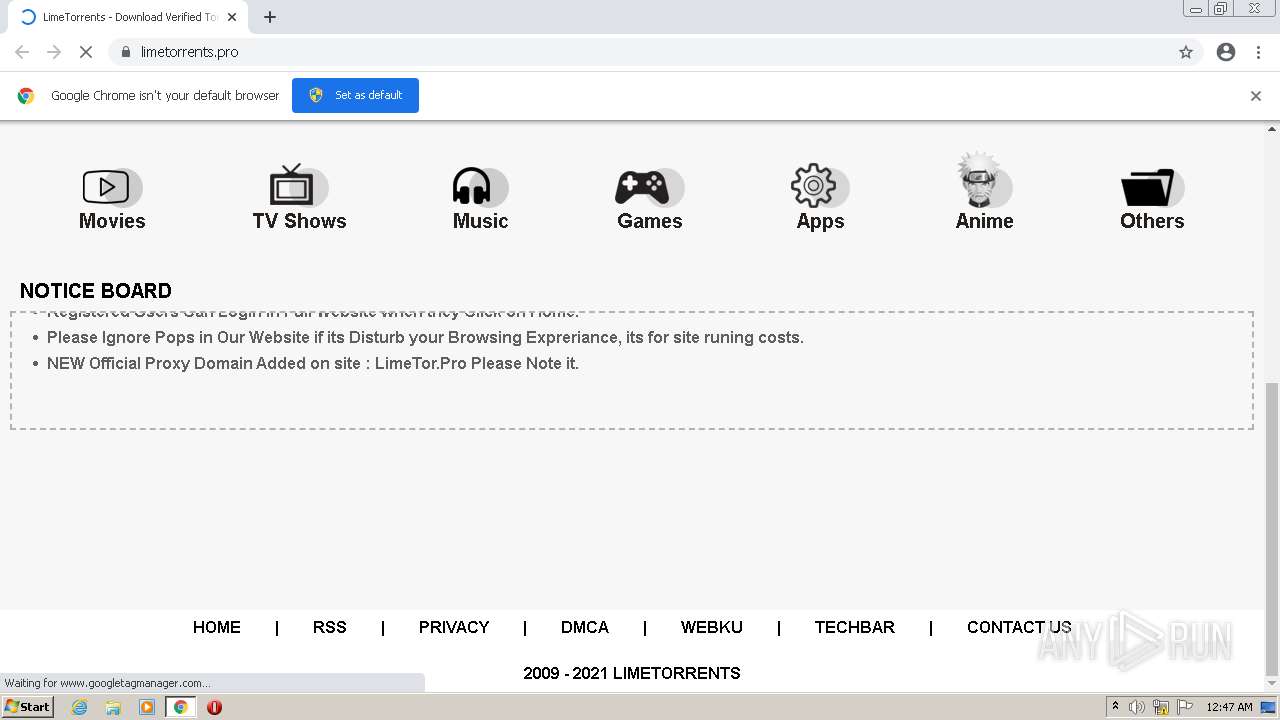Switch to Chrome taskbar button

click(181, 707)
